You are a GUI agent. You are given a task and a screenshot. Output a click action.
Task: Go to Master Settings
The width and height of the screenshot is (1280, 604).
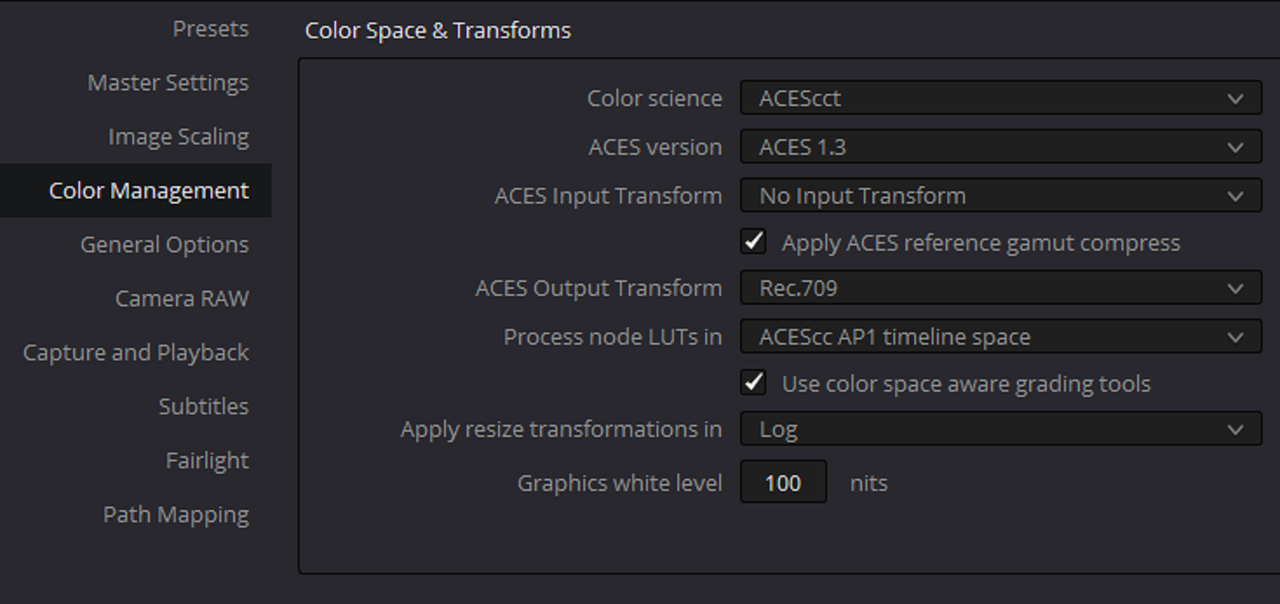(x=168, y=83)
